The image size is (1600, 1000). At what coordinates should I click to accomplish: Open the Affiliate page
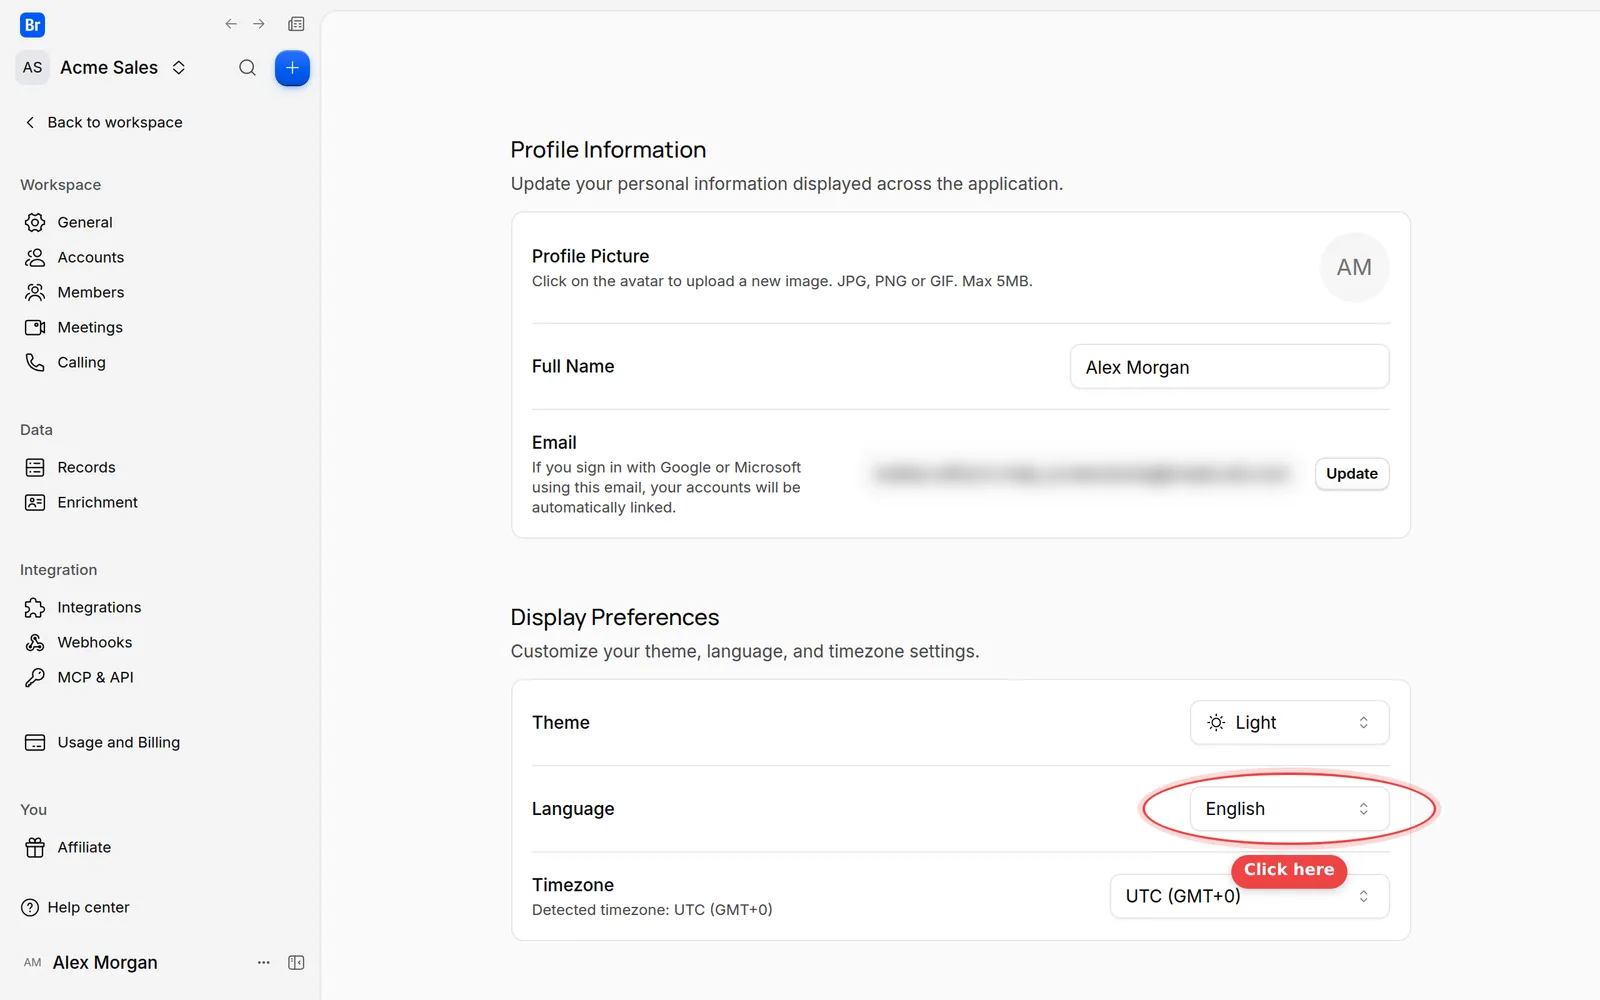[x=84, y=847]
